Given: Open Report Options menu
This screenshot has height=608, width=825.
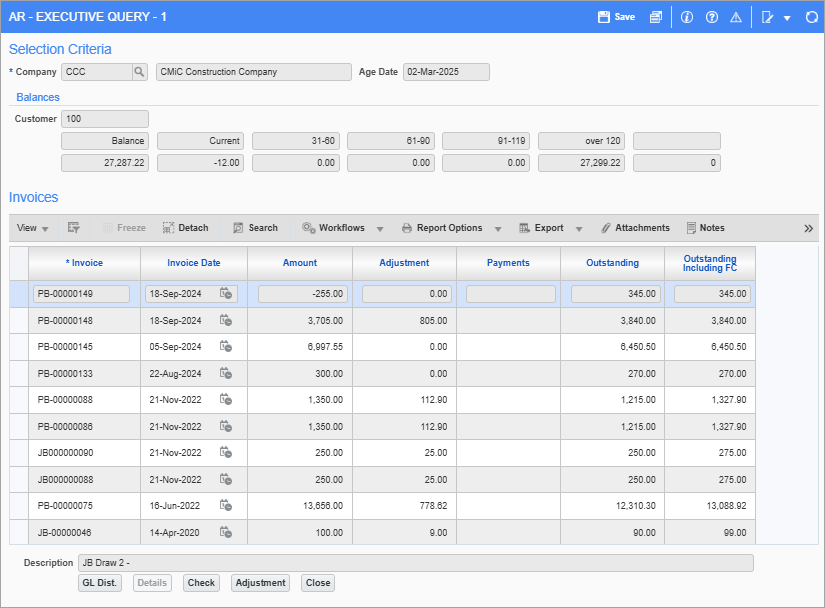Looking at the screenshot, I should click(x=442, y=228).
